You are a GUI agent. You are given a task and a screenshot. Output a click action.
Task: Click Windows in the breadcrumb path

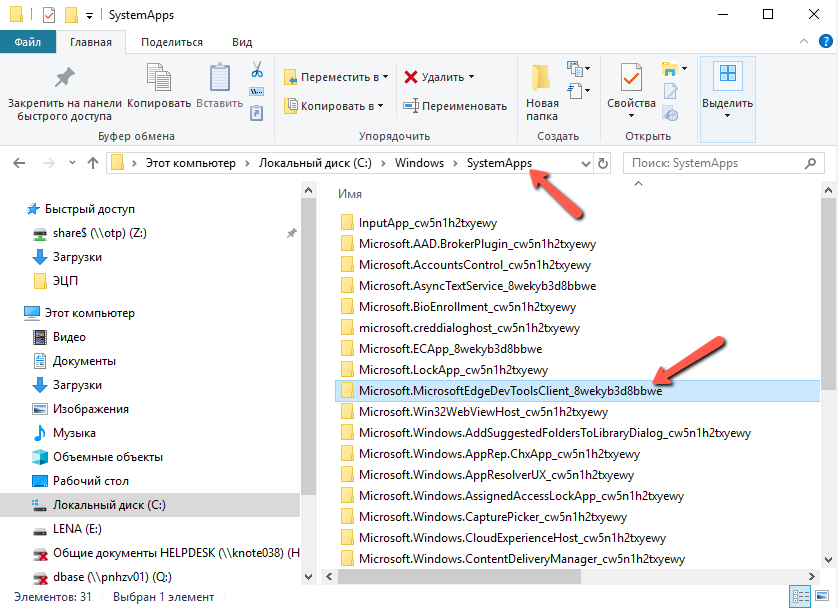[x=419, y=163]
